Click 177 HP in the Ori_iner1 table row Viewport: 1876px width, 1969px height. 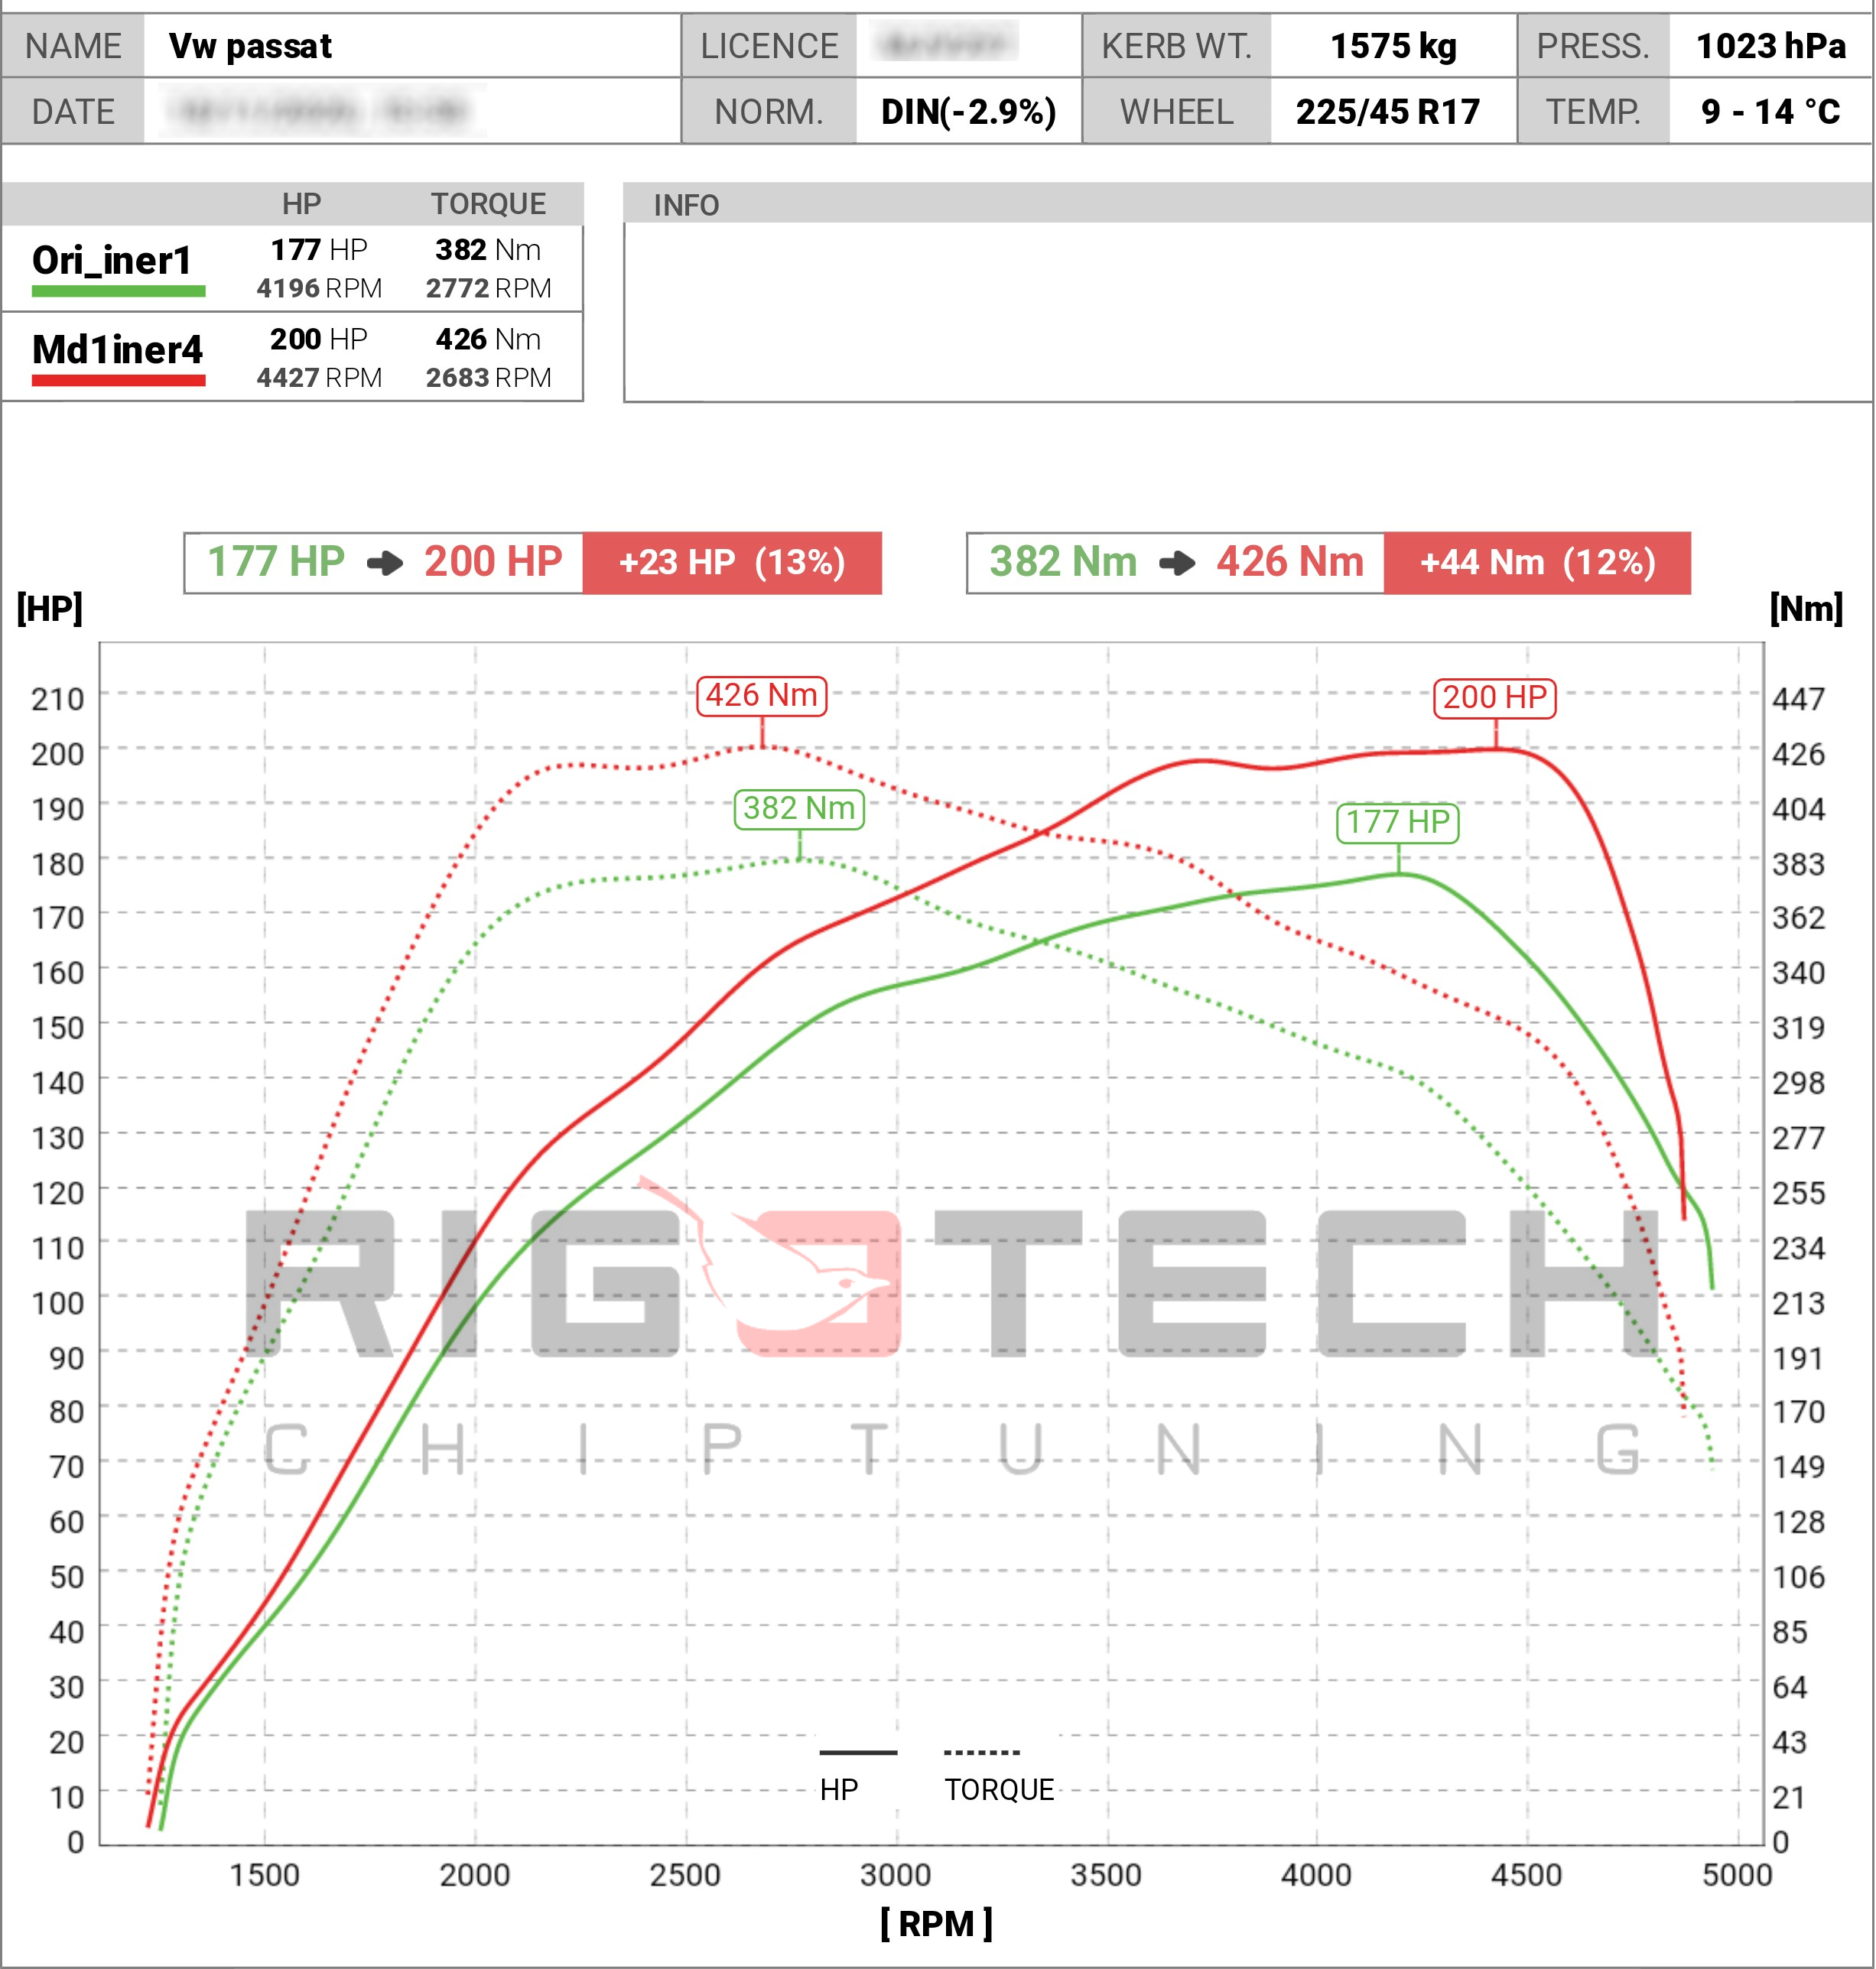coord(319,249)
